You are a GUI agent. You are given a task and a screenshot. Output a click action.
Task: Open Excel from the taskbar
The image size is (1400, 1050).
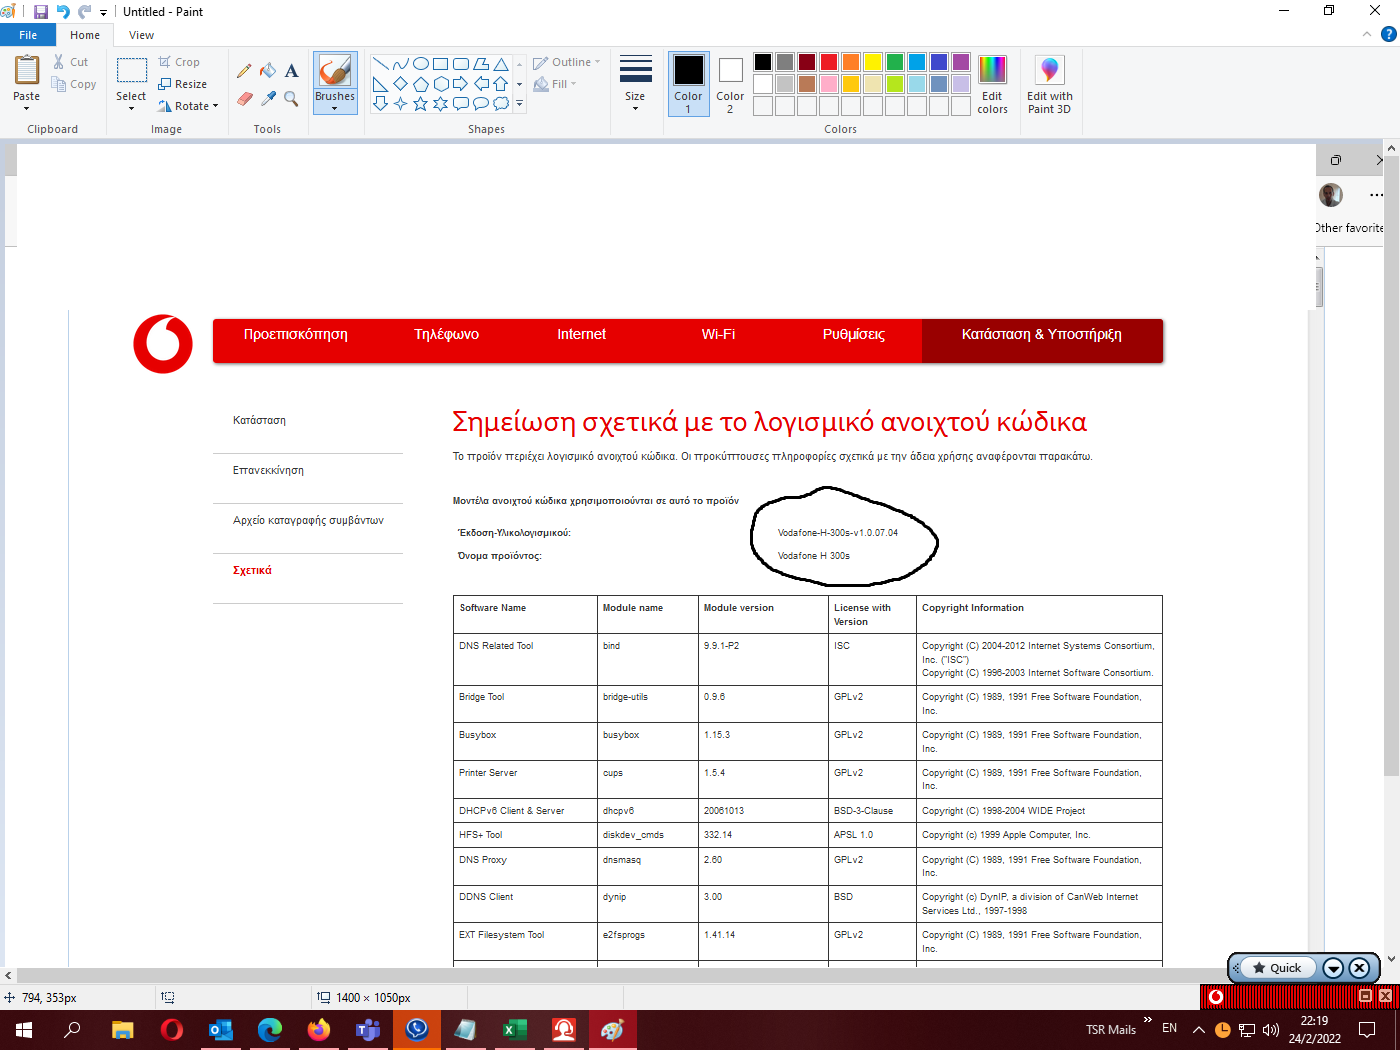pos(515,1029)
